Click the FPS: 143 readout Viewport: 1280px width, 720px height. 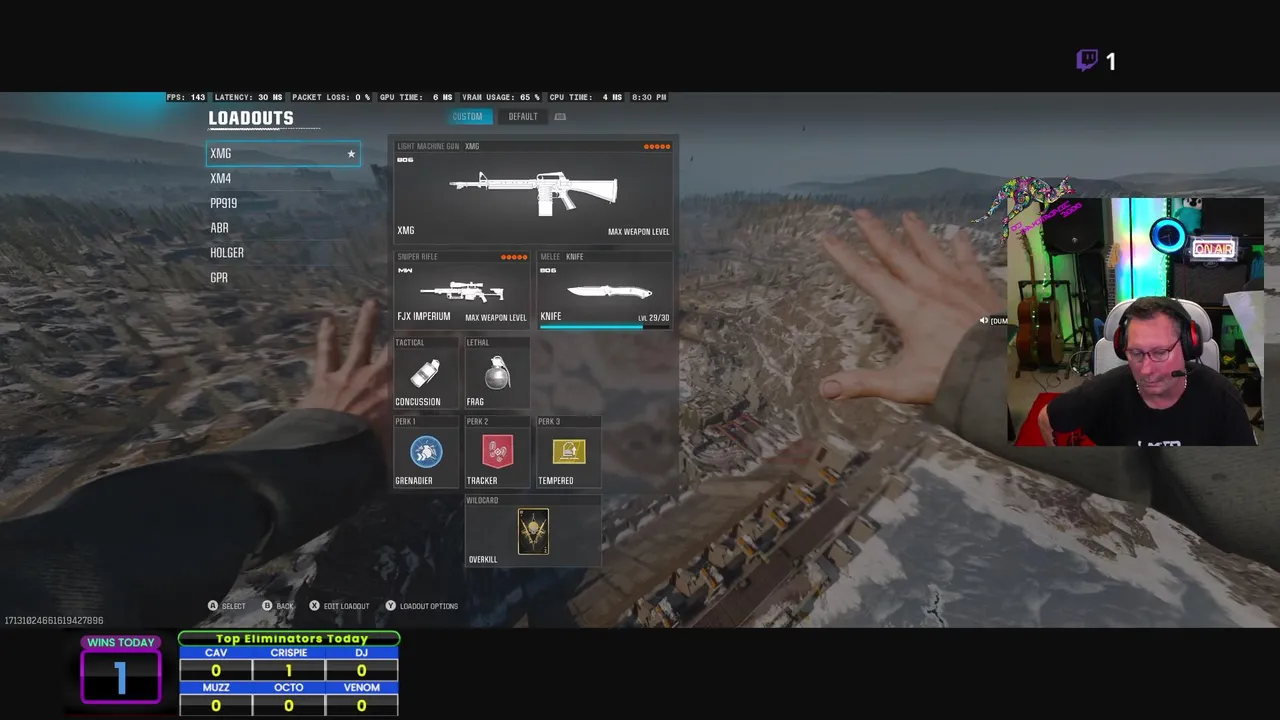[x=186, y=97]
